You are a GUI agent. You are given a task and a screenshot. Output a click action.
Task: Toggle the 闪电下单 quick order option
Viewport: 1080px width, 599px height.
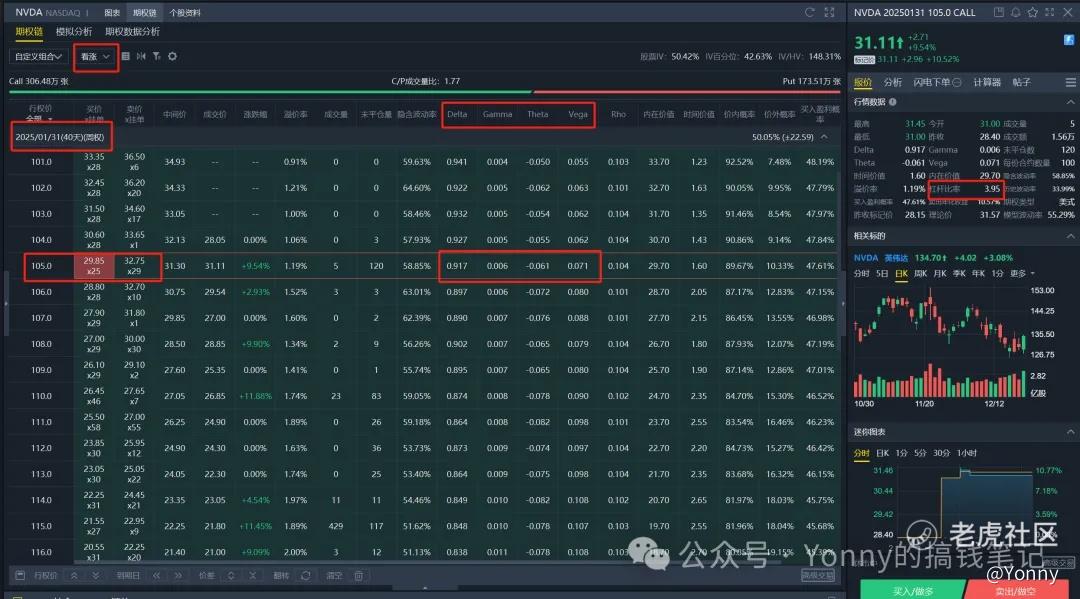tap(937, 83)
